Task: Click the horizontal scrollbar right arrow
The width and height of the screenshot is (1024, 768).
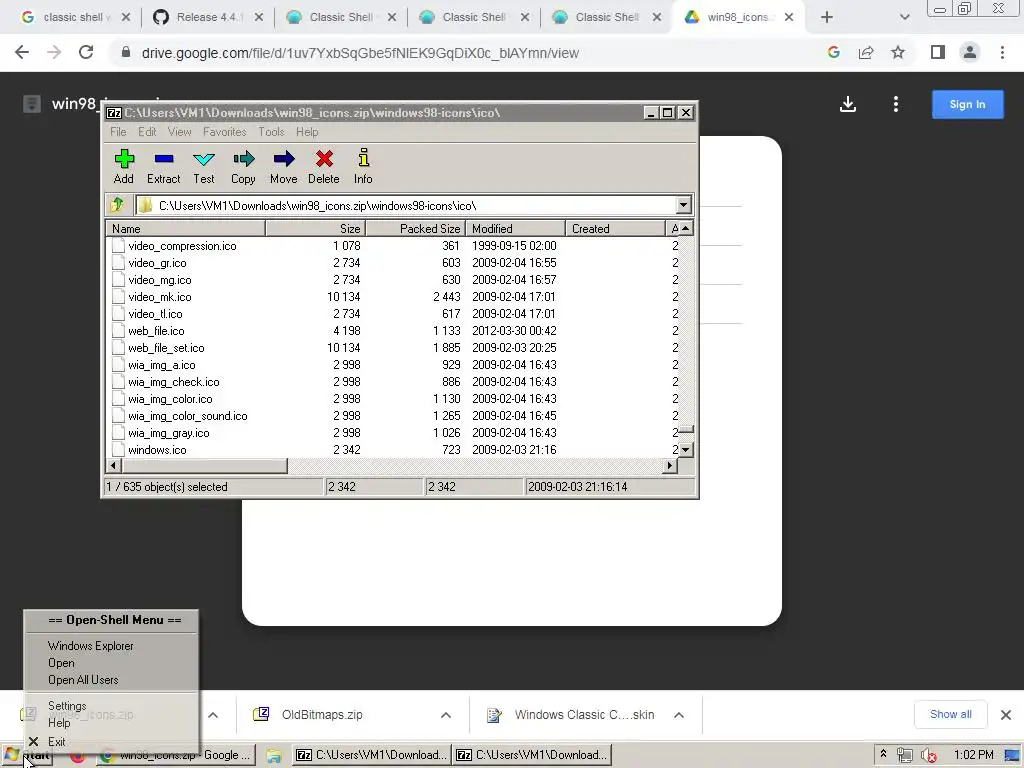Action: [669, 466]
